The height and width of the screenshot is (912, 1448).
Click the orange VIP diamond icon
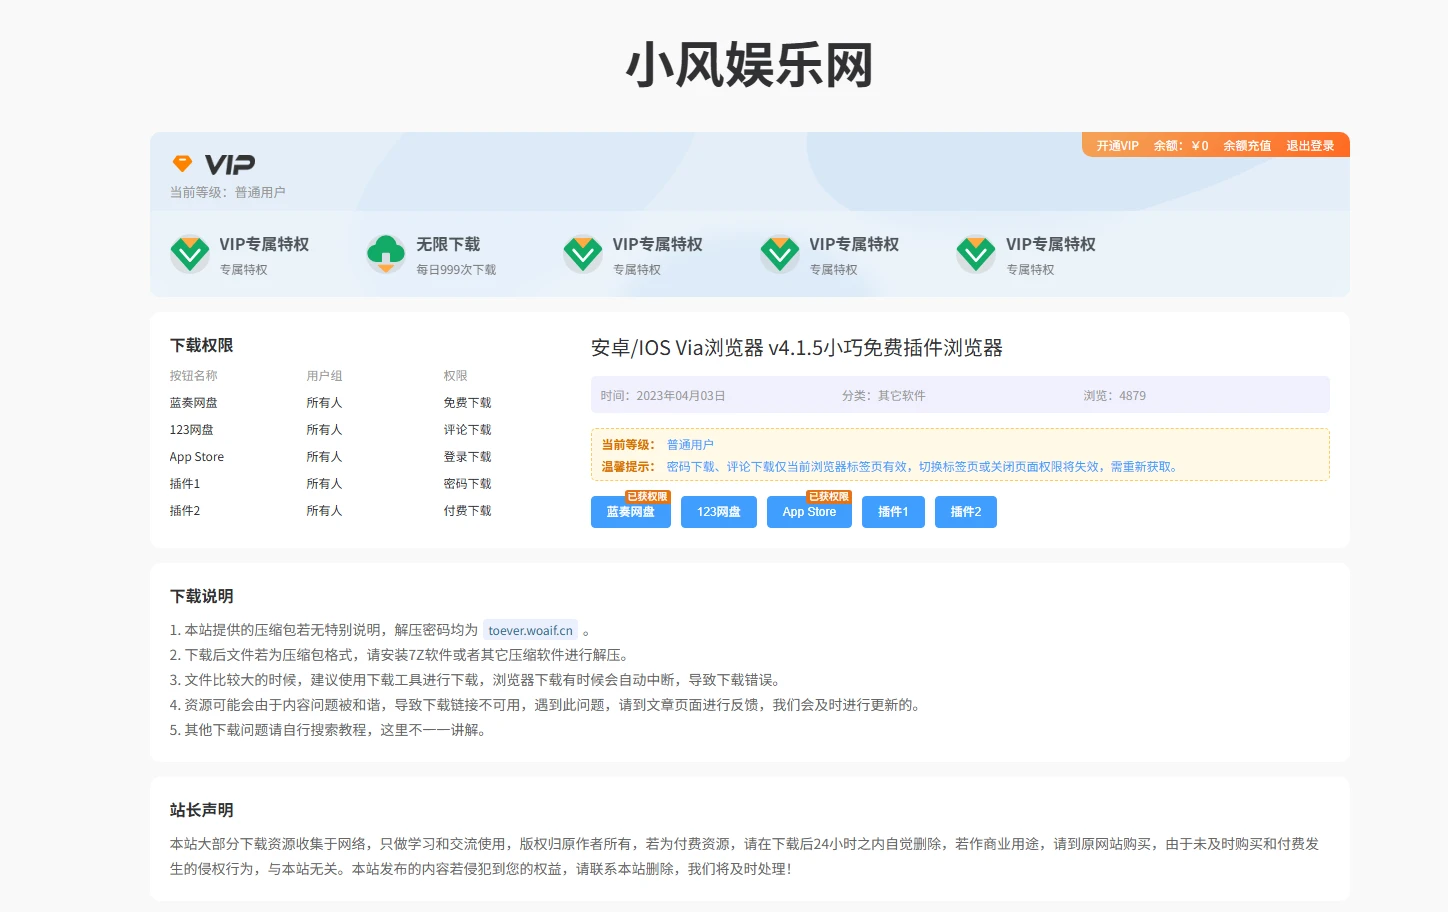tap(182, 163)
